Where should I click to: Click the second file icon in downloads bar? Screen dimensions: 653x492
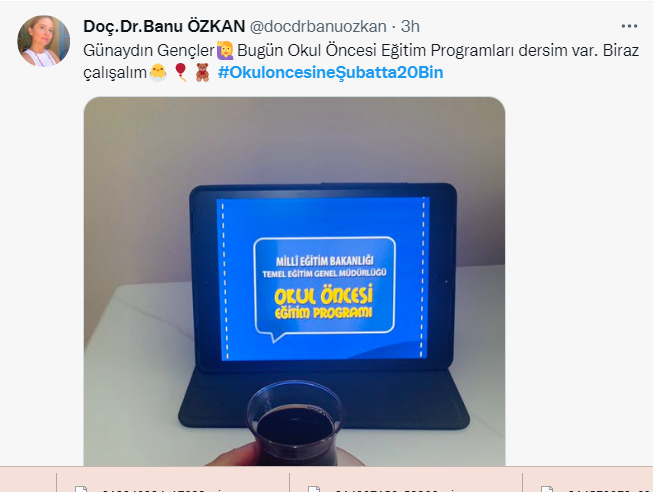(314, 489)
